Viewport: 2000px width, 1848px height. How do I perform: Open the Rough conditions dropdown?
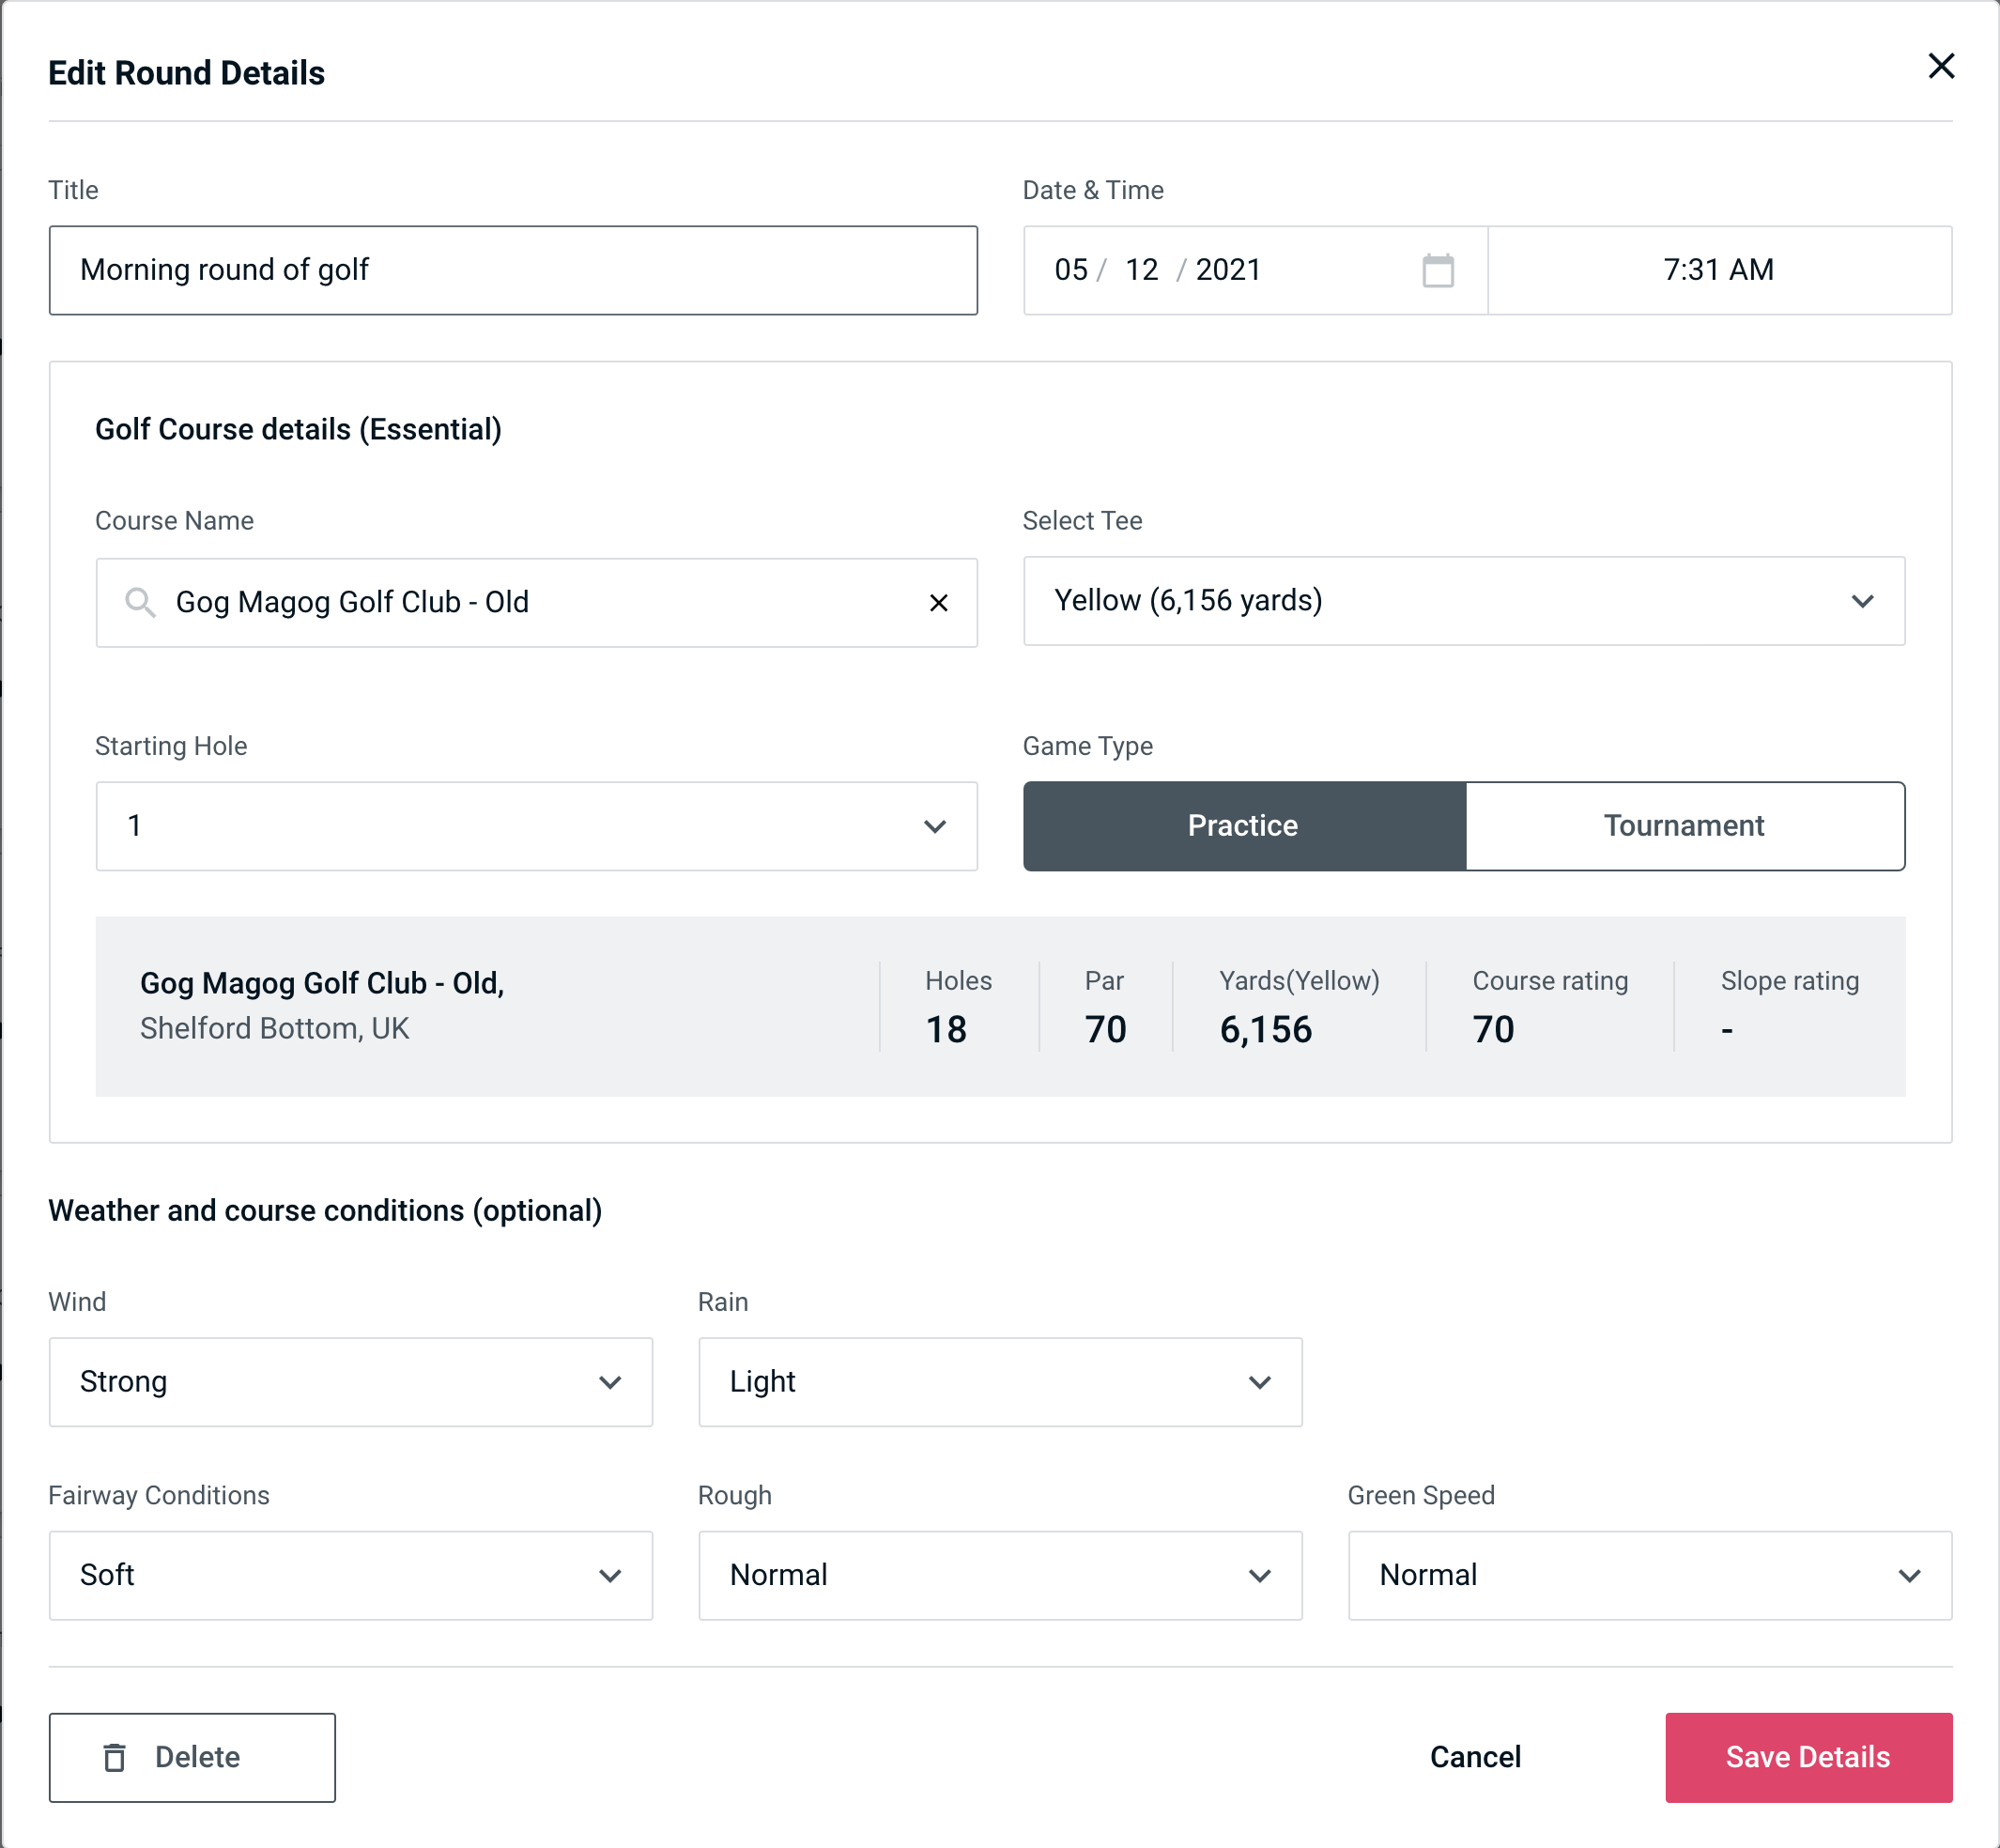(x=1002, y=1577)
